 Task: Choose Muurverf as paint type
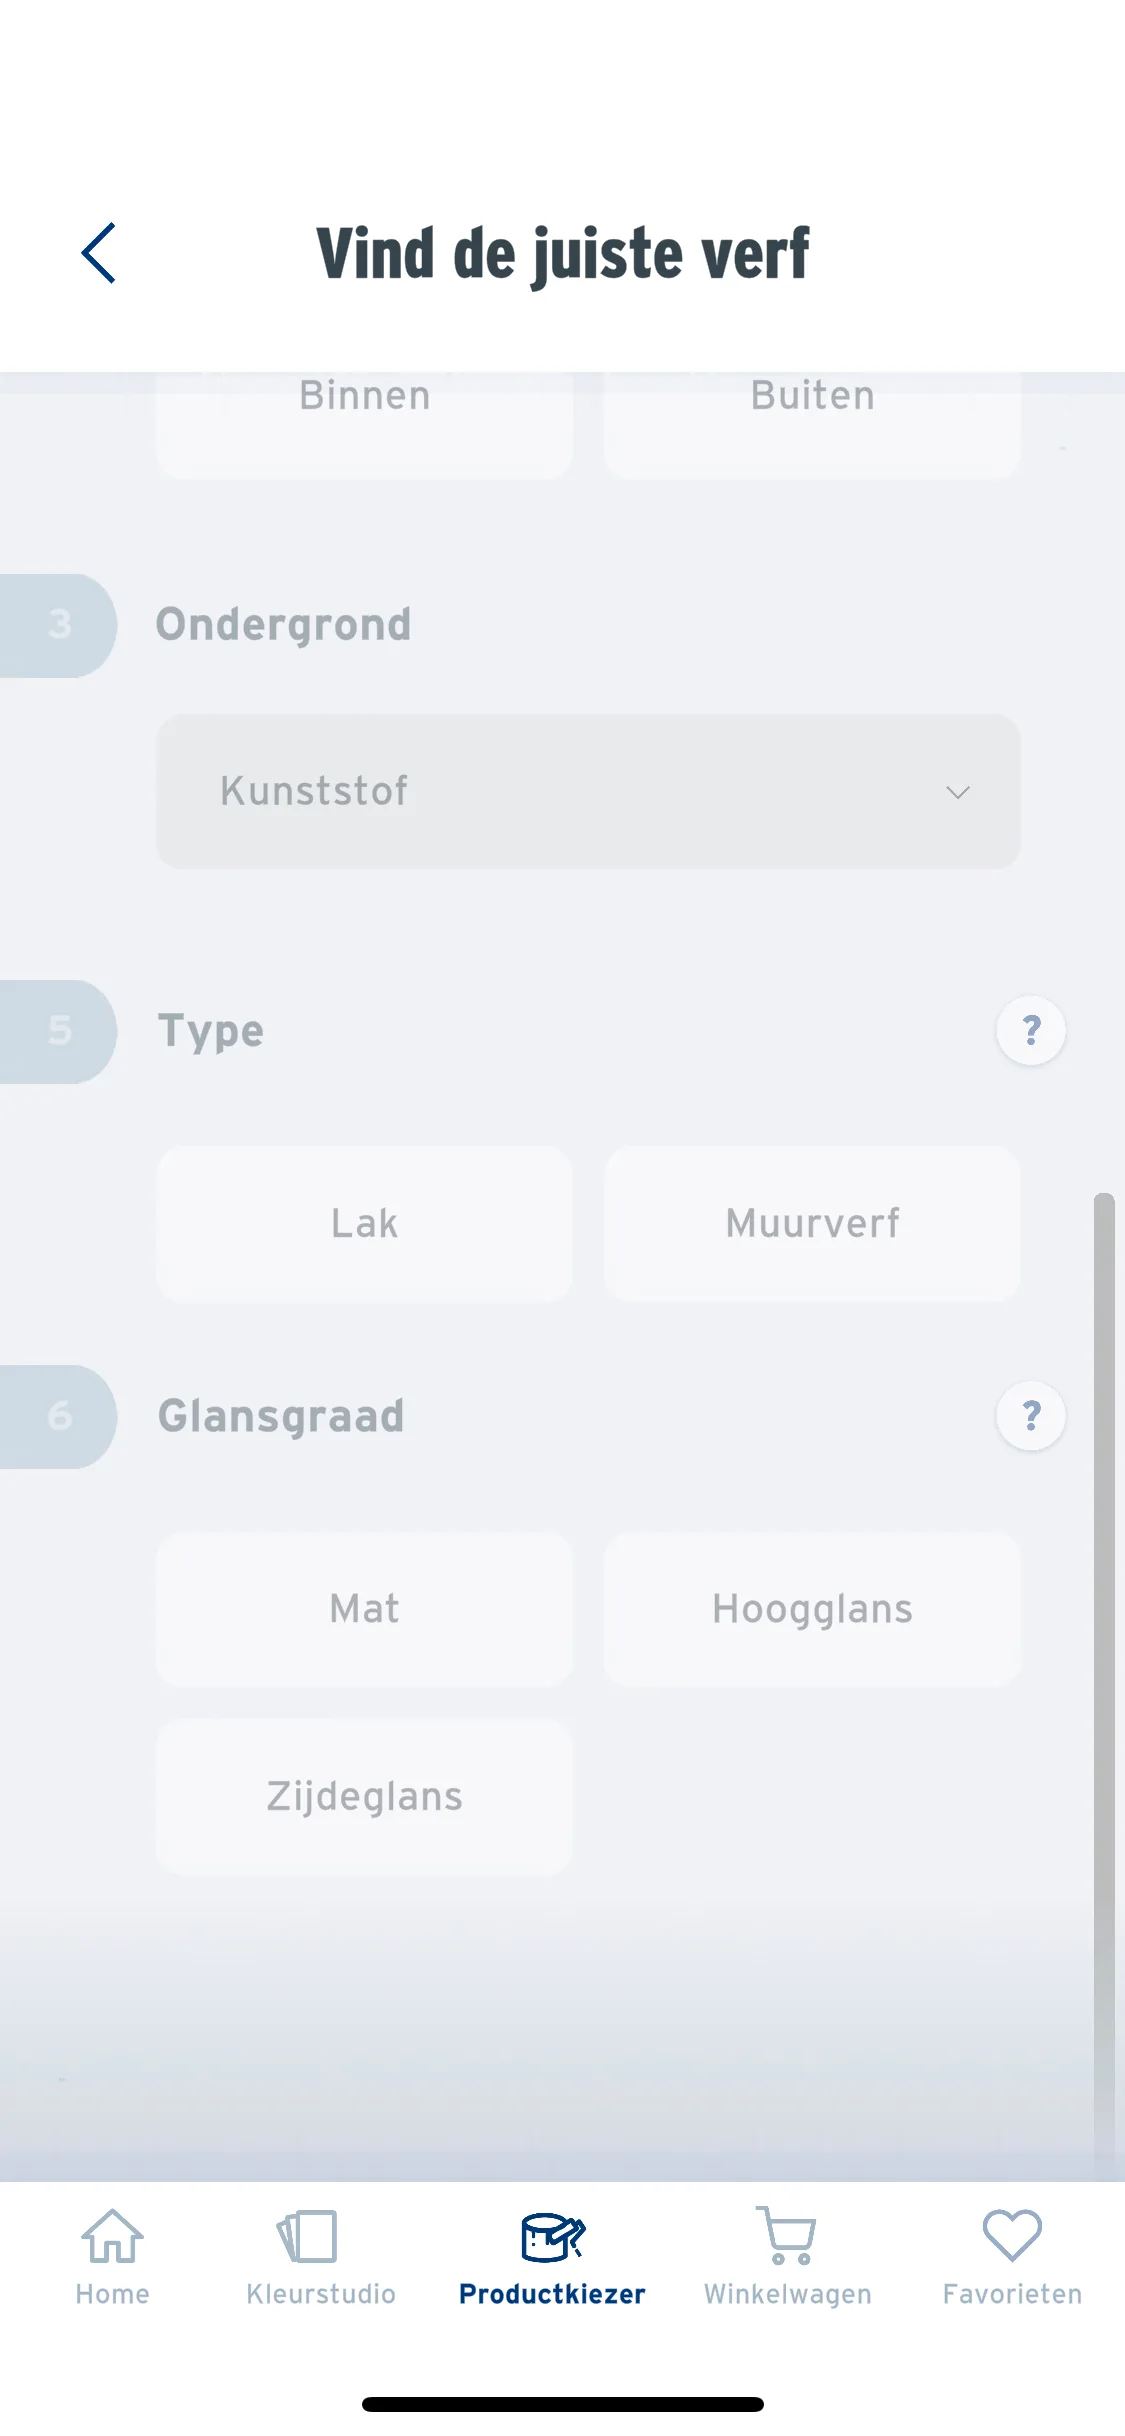click(812, 1223)
